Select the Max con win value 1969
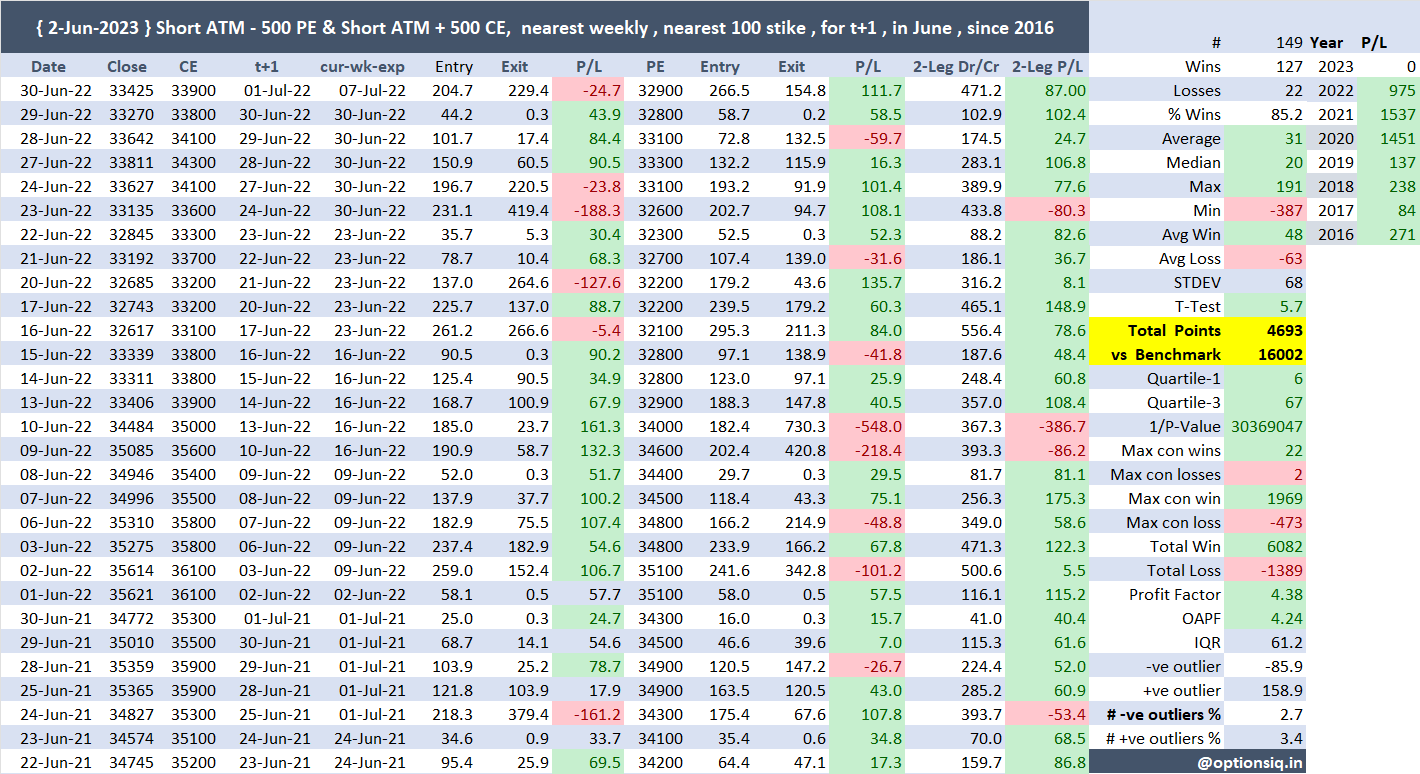The image size is (1420, 774). (x=1286, y=499)
